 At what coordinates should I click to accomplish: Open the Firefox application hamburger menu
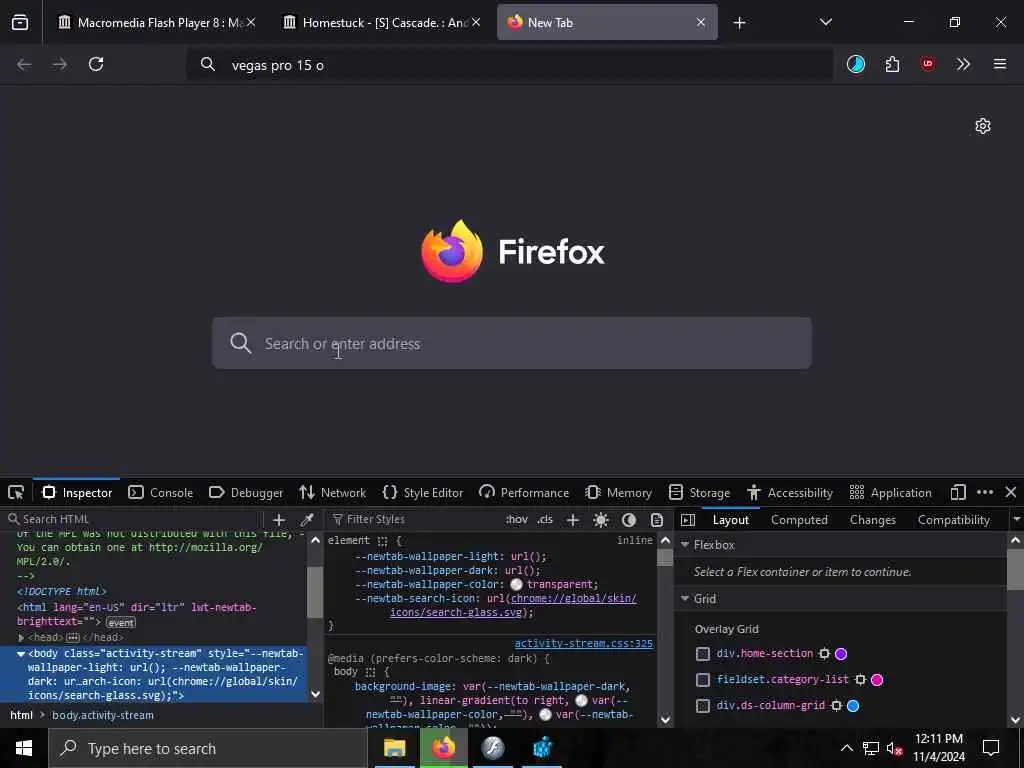(1000, 64)
